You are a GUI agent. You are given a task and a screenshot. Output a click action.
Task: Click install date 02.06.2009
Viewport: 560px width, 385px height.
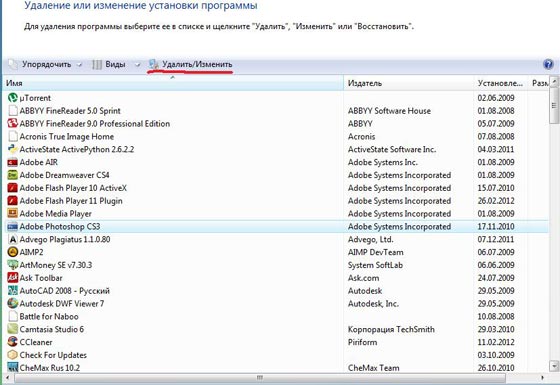pyautogui.click(x=496, y=98)
